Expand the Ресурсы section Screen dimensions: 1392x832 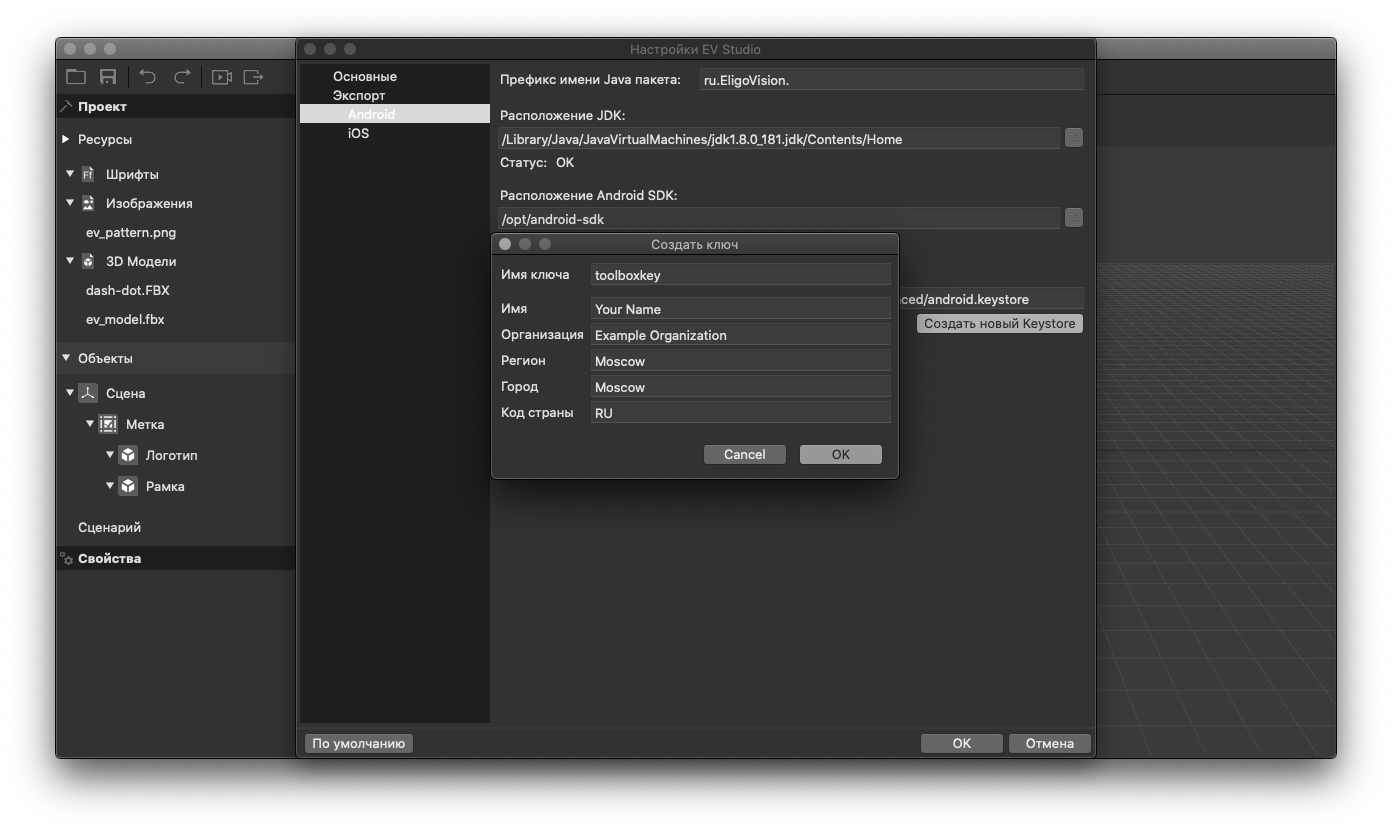click(x=66, y=139)
